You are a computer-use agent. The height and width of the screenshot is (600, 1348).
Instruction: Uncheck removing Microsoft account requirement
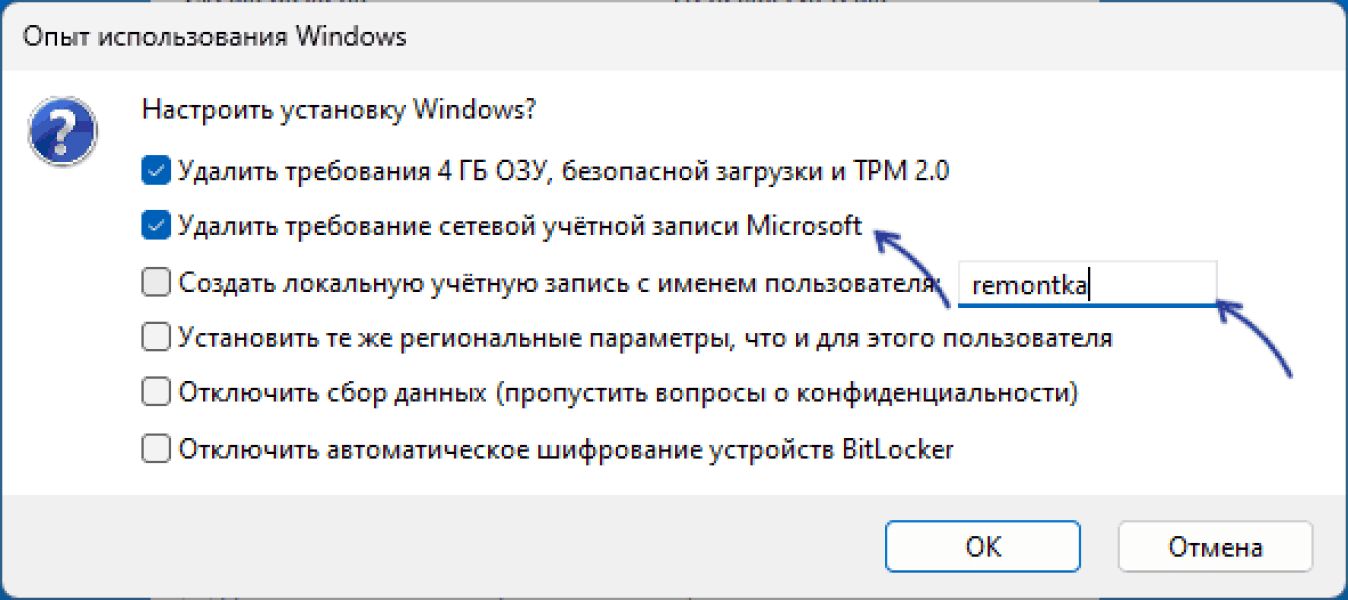click(x=155, y=226)
